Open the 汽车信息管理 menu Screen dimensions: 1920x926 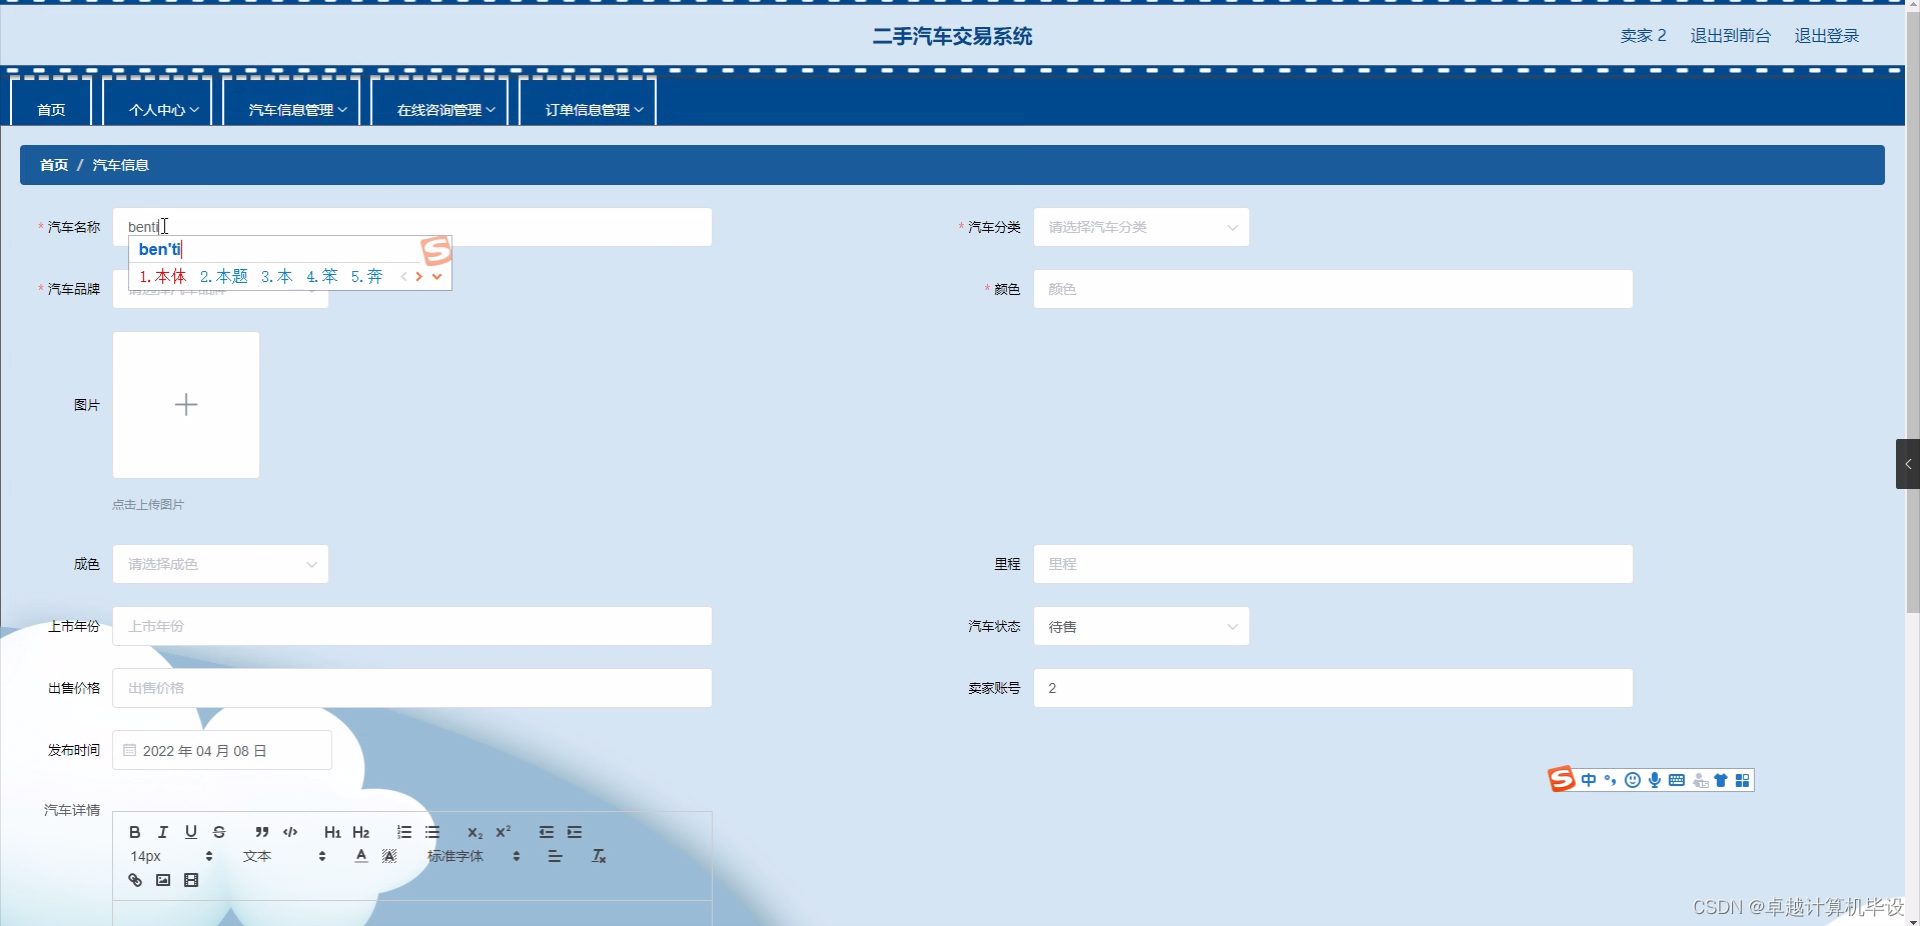click(291, 109)
